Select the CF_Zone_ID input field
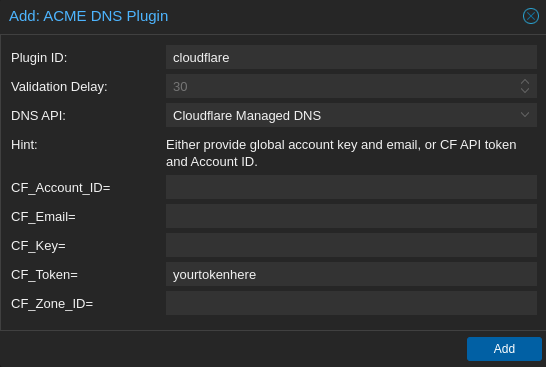 (x=351, y=303)
